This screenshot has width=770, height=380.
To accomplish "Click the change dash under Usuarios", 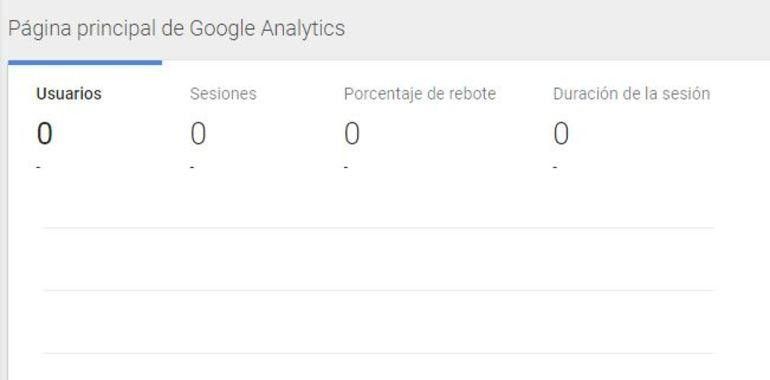I will (39, 168).
